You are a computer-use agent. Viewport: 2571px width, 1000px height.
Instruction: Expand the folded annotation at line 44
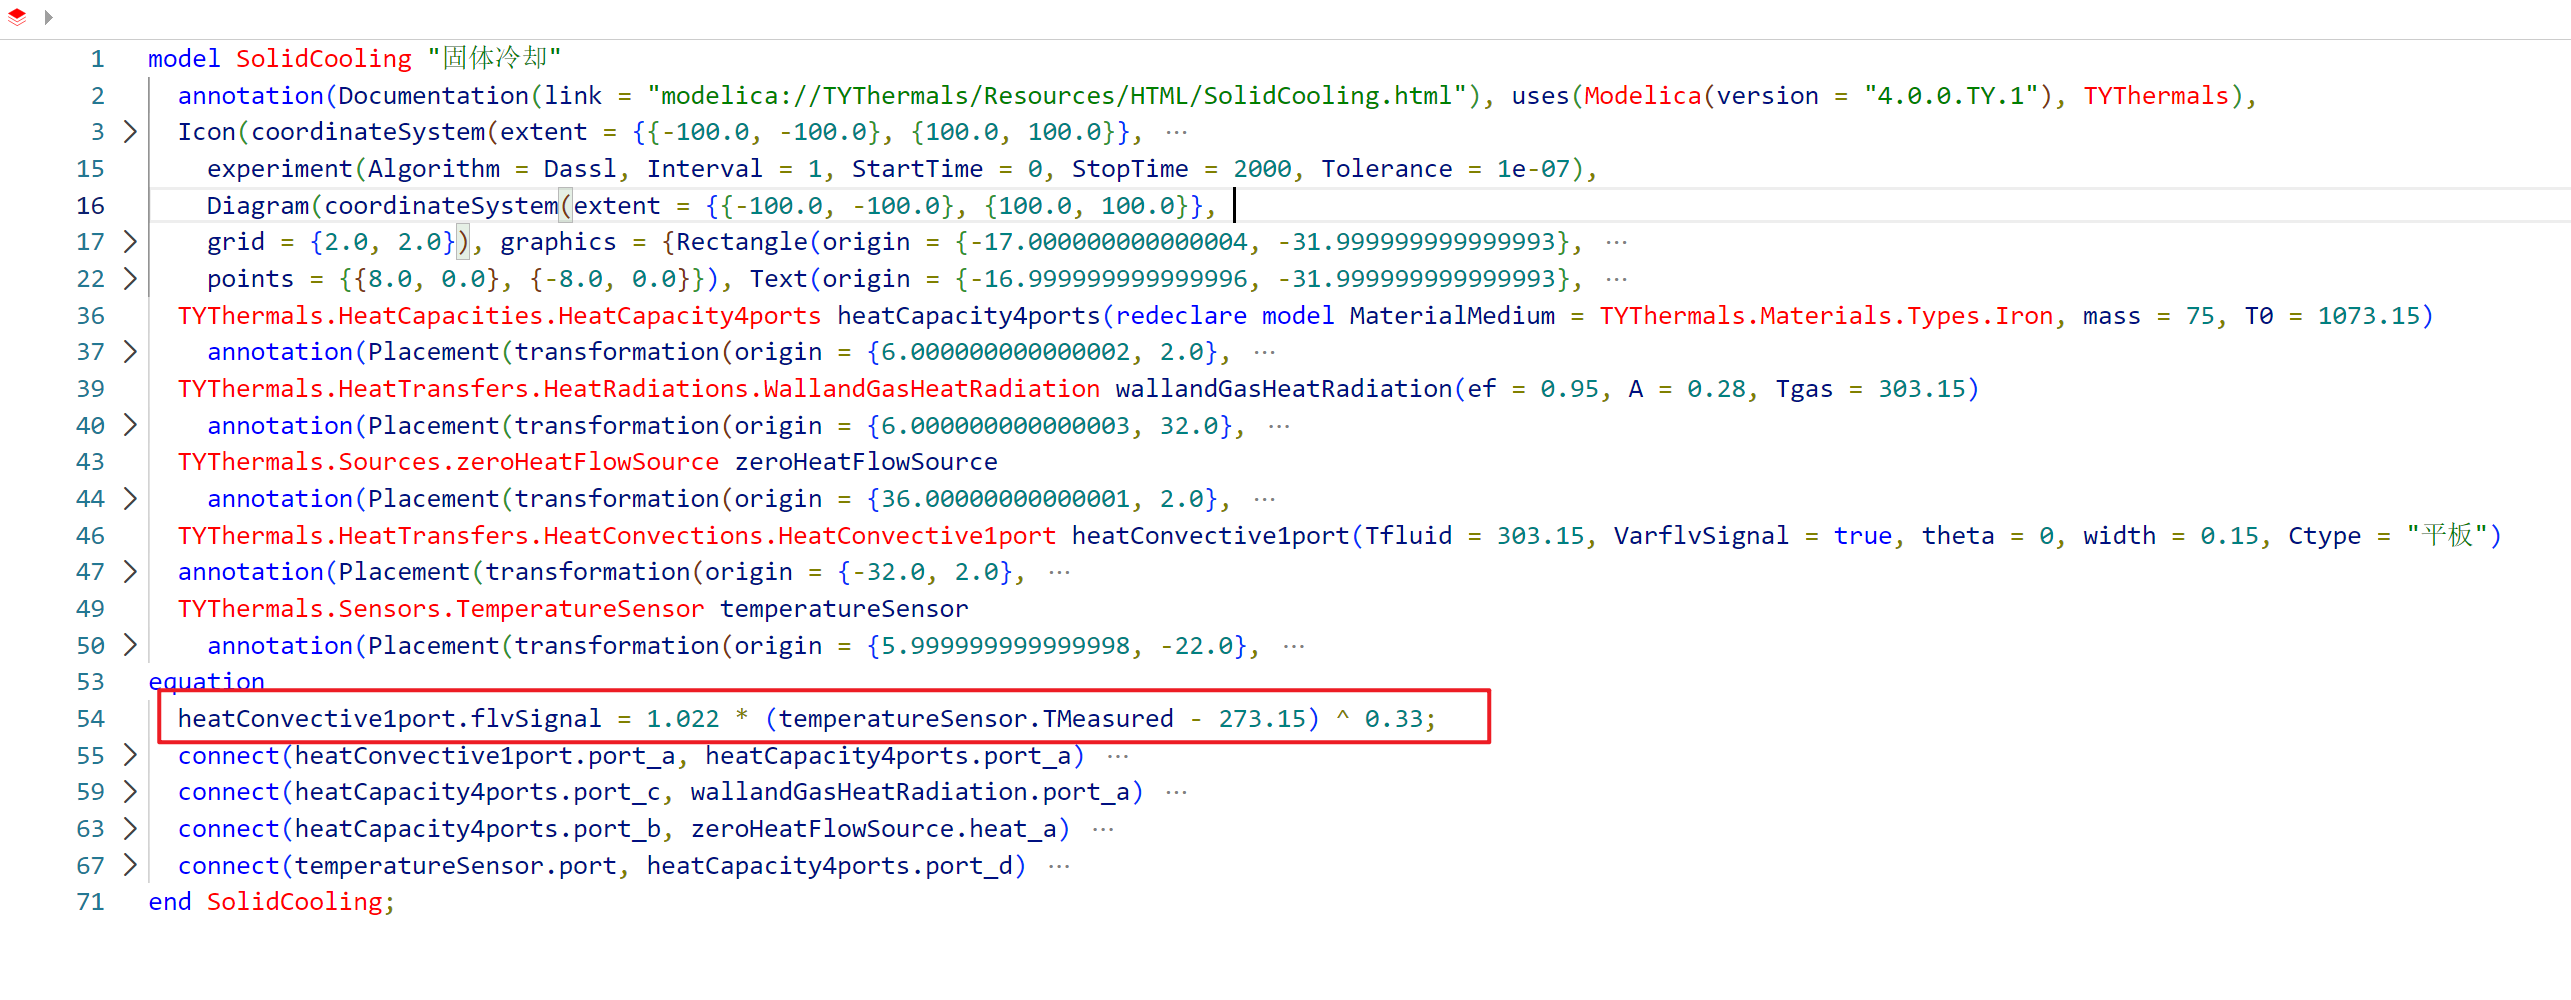tap(130, 498)
